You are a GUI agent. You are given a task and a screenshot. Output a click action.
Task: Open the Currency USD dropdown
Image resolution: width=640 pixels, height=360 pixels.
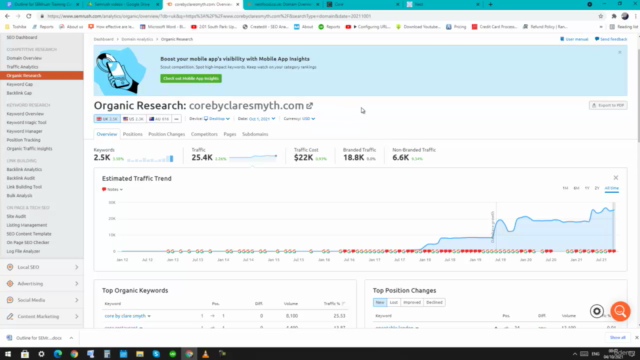309,119
